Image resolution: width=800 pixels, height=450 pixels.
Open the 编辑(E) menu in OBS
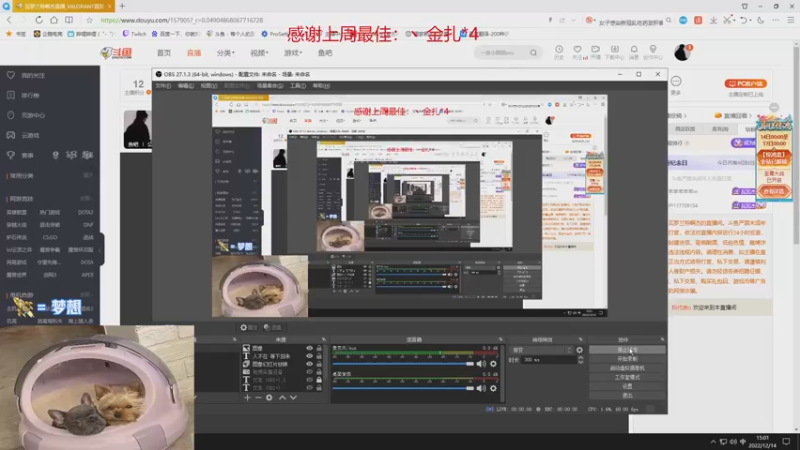(186, 86)
